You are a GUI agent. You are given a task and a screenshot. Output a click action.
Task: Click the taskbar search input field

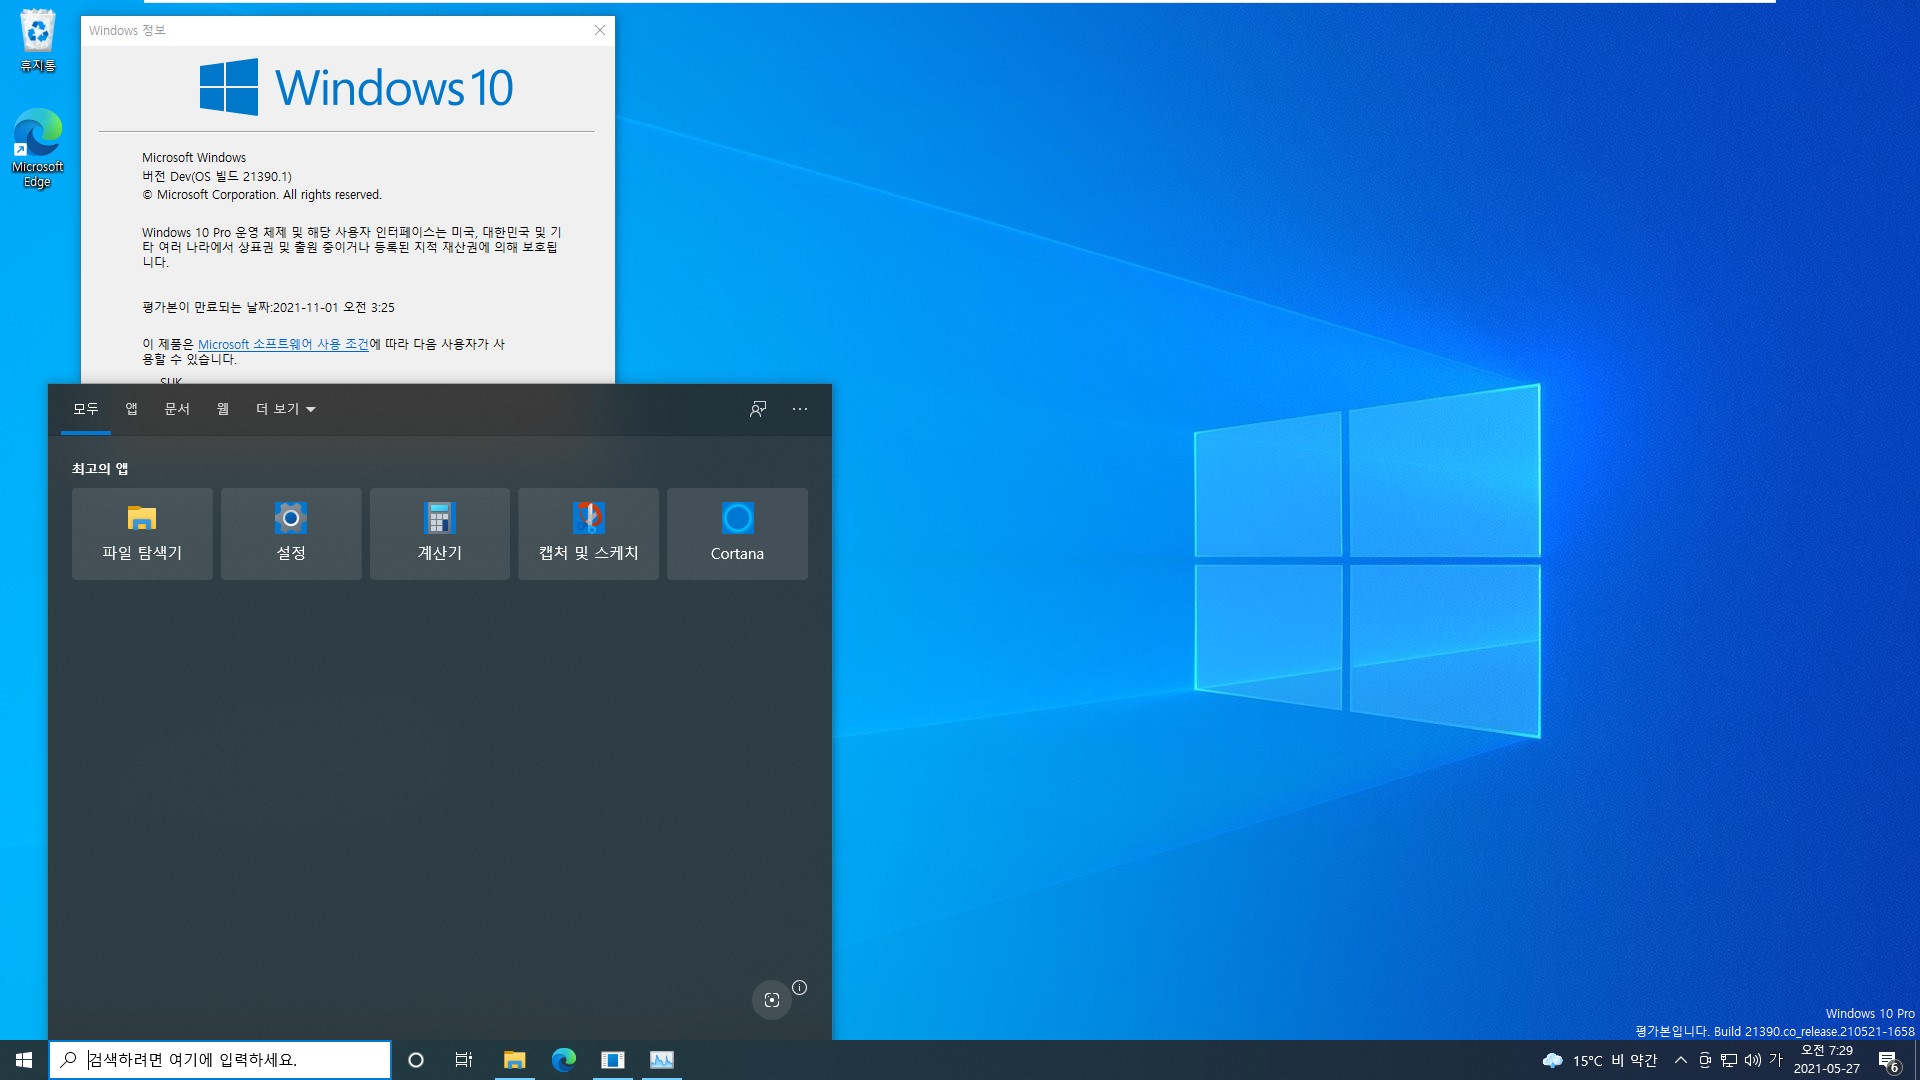(220, 1060)
